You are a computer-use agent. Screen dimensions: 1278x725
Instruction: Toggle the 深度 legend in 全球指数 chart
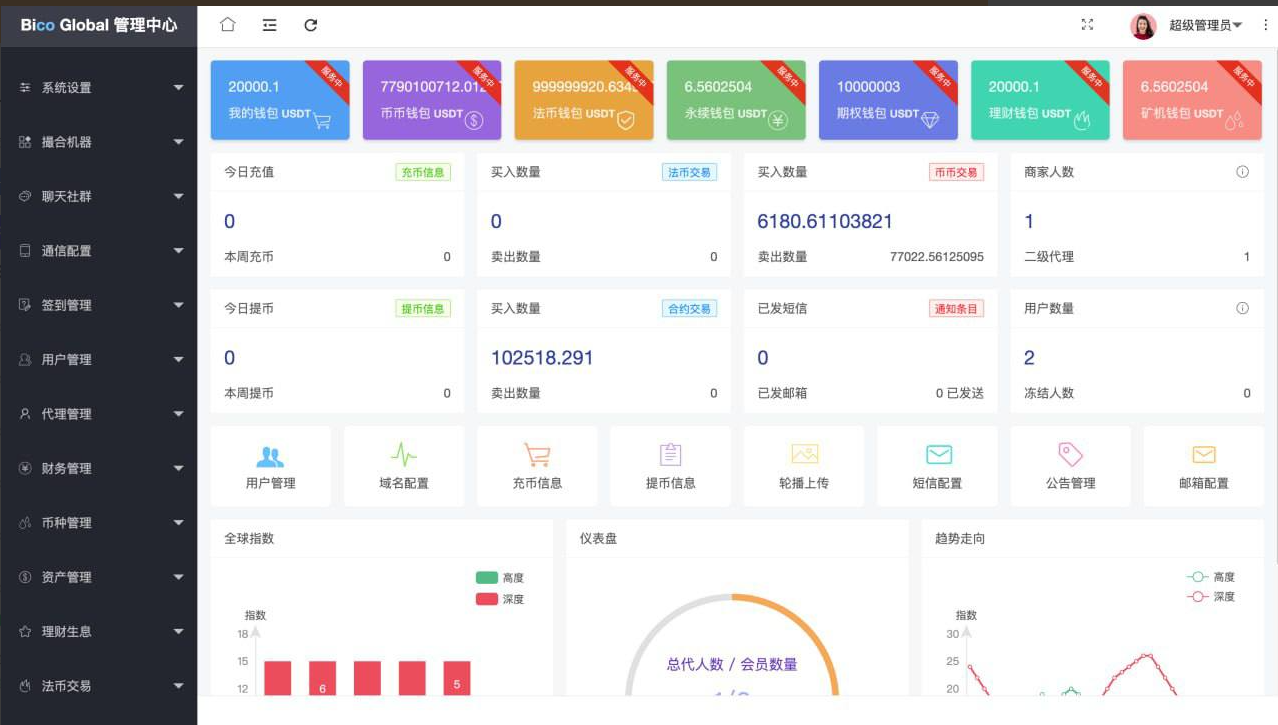(499, 599)
